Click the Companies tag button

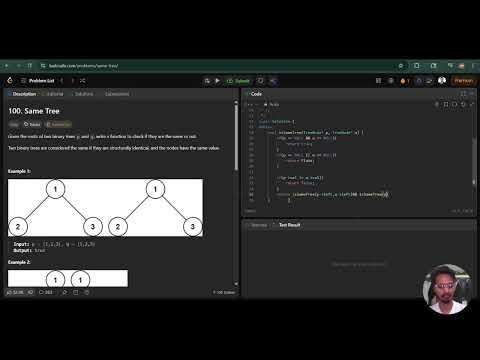[59, 124]
